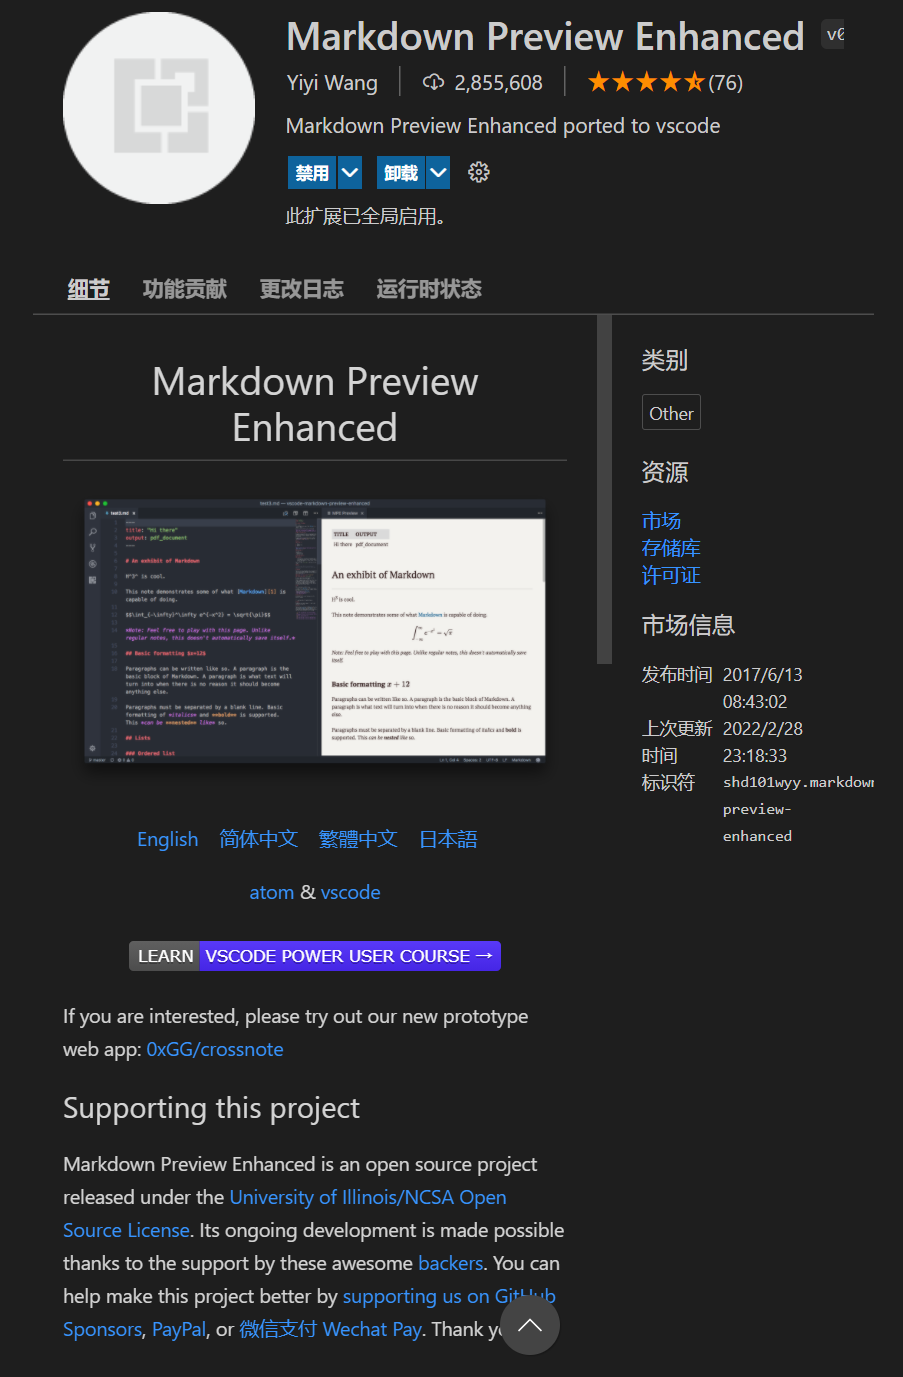Click the readme vertical scrollbar

coord(604,489)
